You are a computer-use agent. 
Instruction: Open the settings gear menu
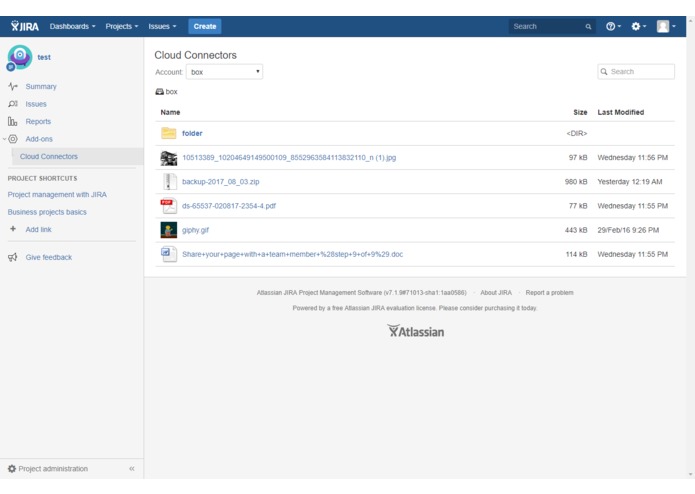coord(638,27)
